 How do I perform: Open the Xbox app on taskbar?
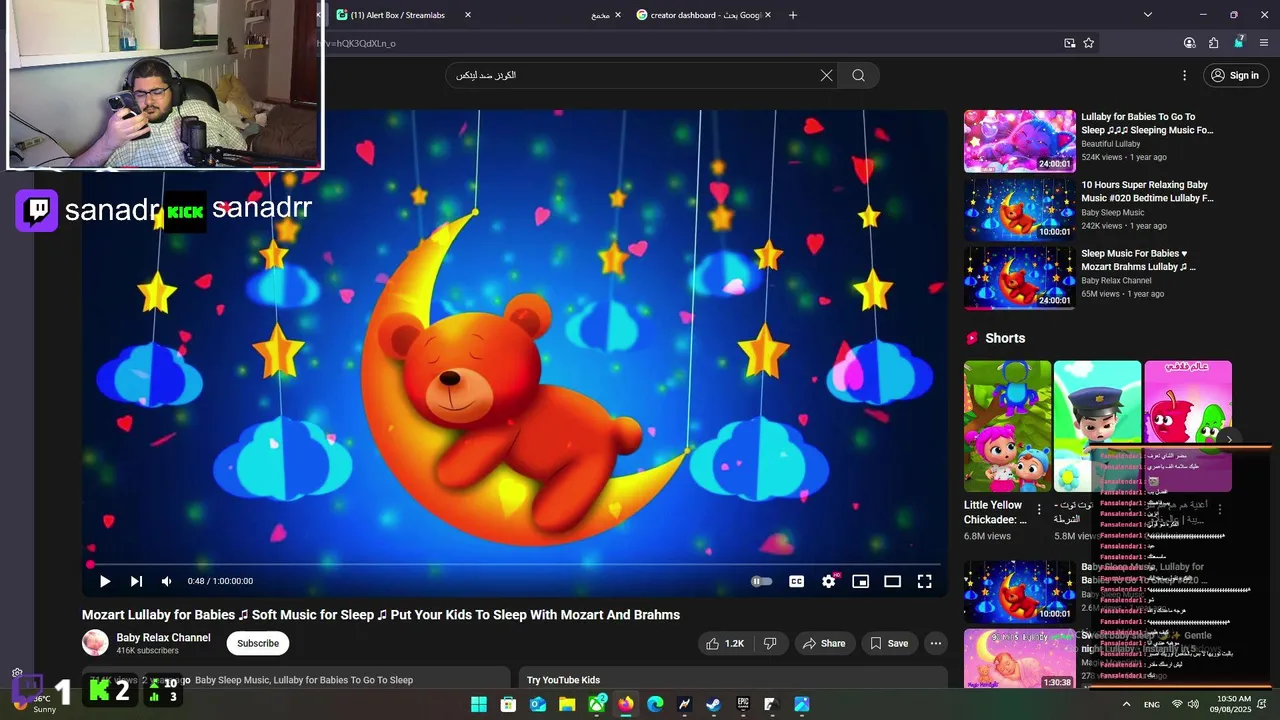click(596, 705)
